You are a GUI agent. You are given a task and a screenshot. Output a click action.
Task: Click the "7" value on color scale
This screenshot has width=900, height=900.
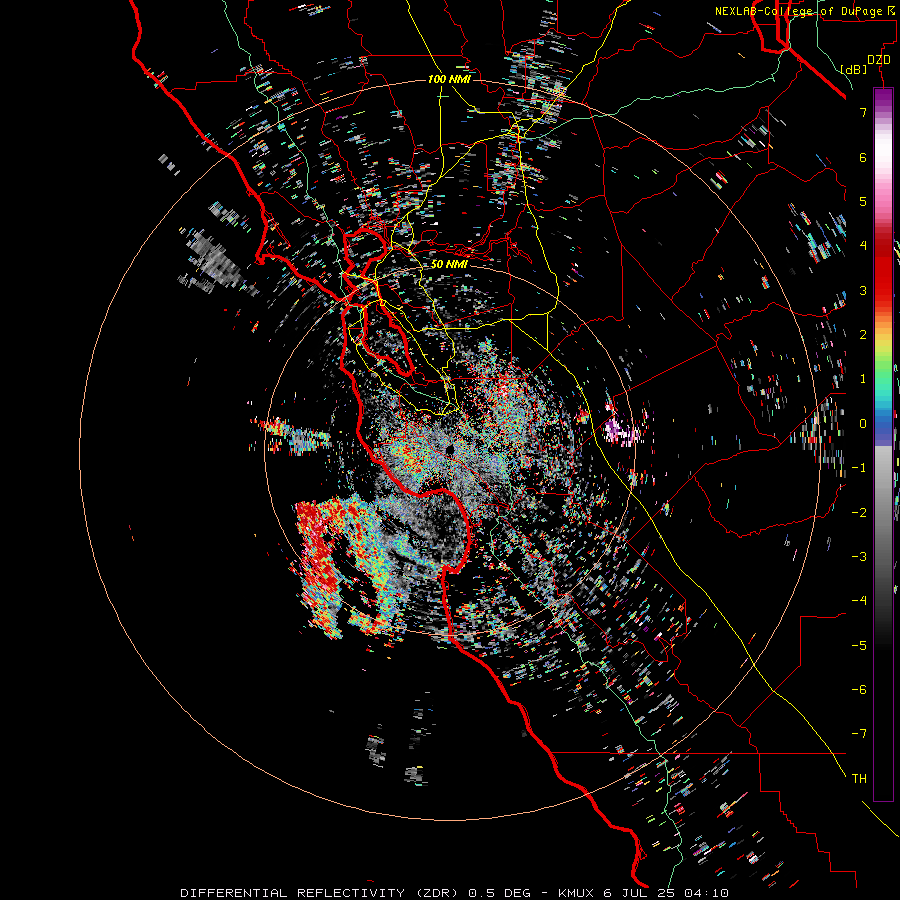point(863,112)
